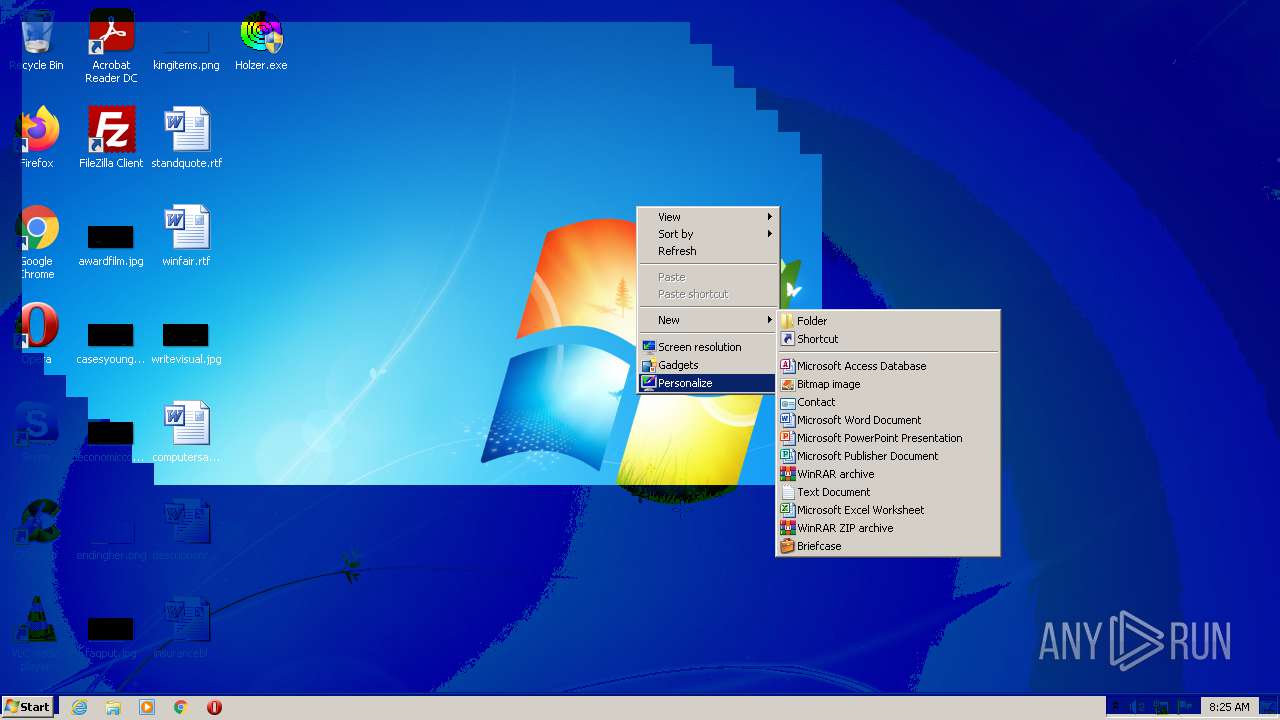Open Chrome from the taskbar
Screen dimensions: 1280x720
(x=181, y=707)
